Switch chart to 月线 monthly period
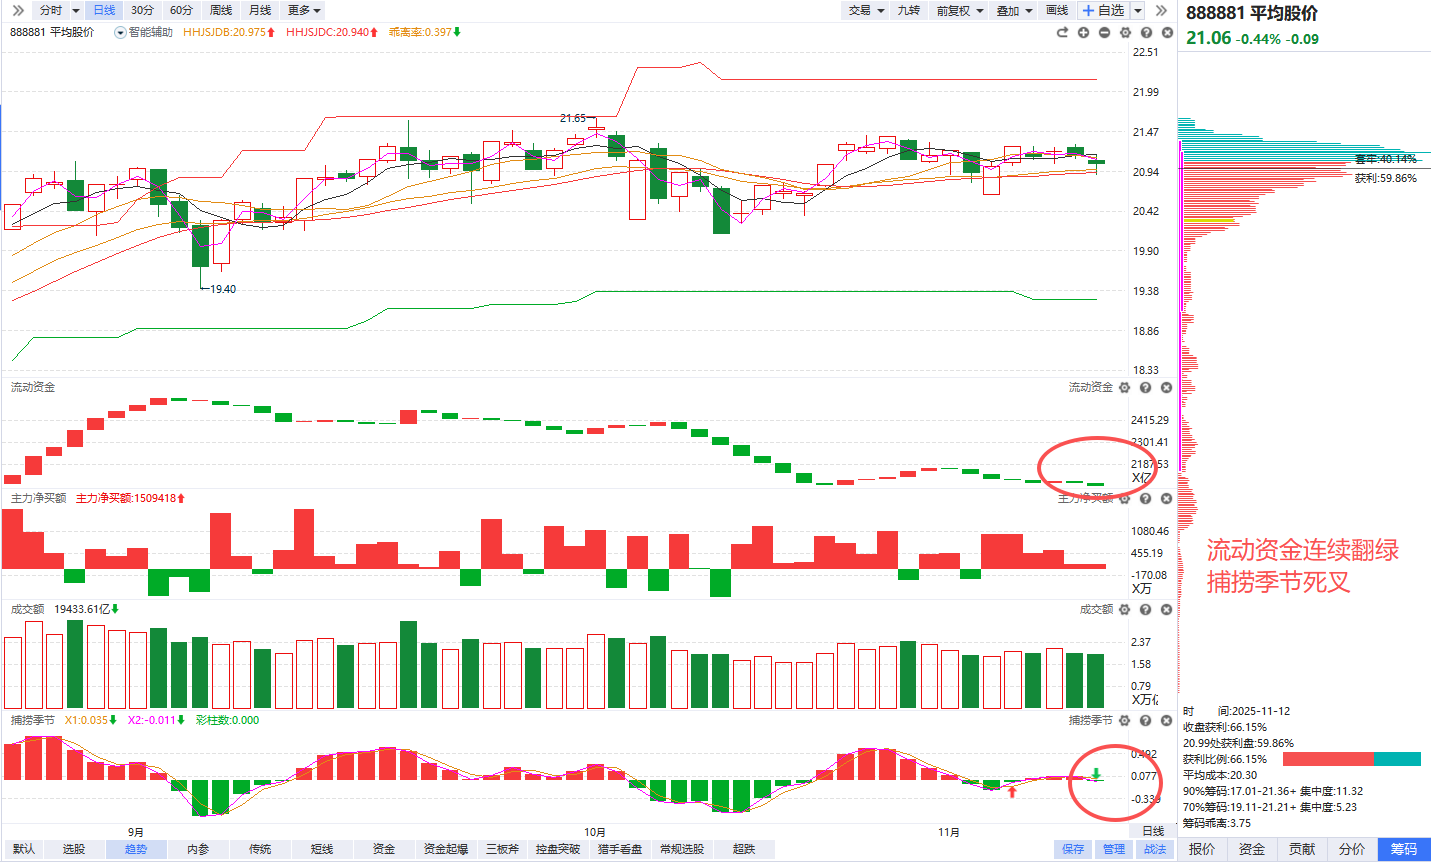The width and height of the screenshot is (1431, 864). click(x=260, y=10)
